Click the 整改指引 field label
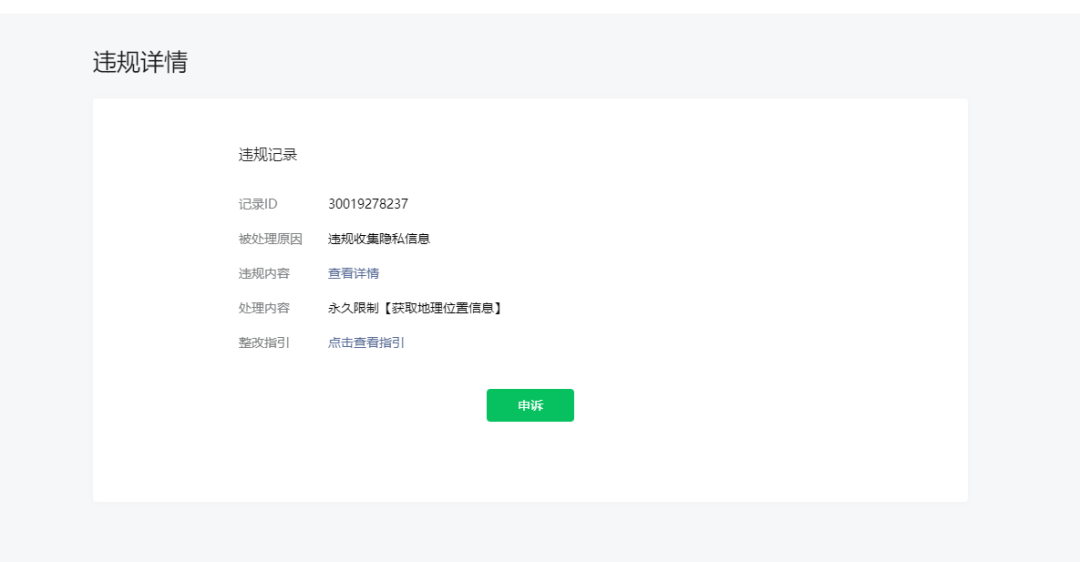1080x562 pixels. [x=264, y=342]
